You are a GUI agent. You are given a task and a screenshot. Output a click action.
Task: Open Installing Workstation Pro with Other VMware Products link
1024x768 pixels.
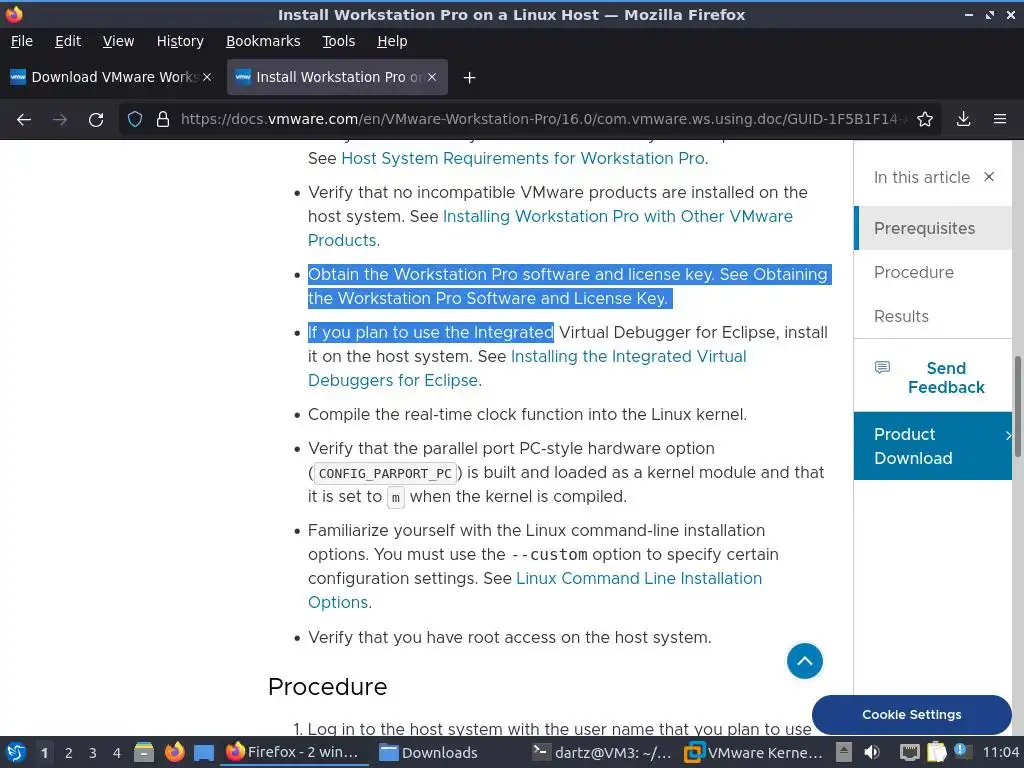550,228
